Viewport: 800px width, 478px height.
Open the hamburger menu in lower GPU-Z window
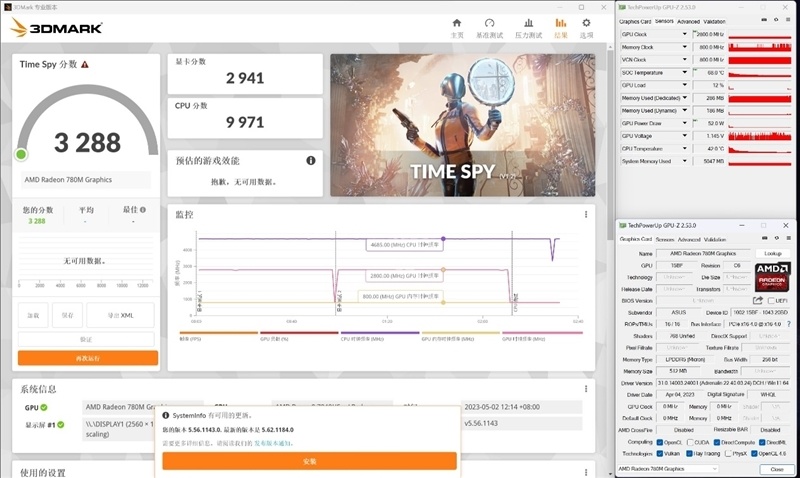click(788, 238)
